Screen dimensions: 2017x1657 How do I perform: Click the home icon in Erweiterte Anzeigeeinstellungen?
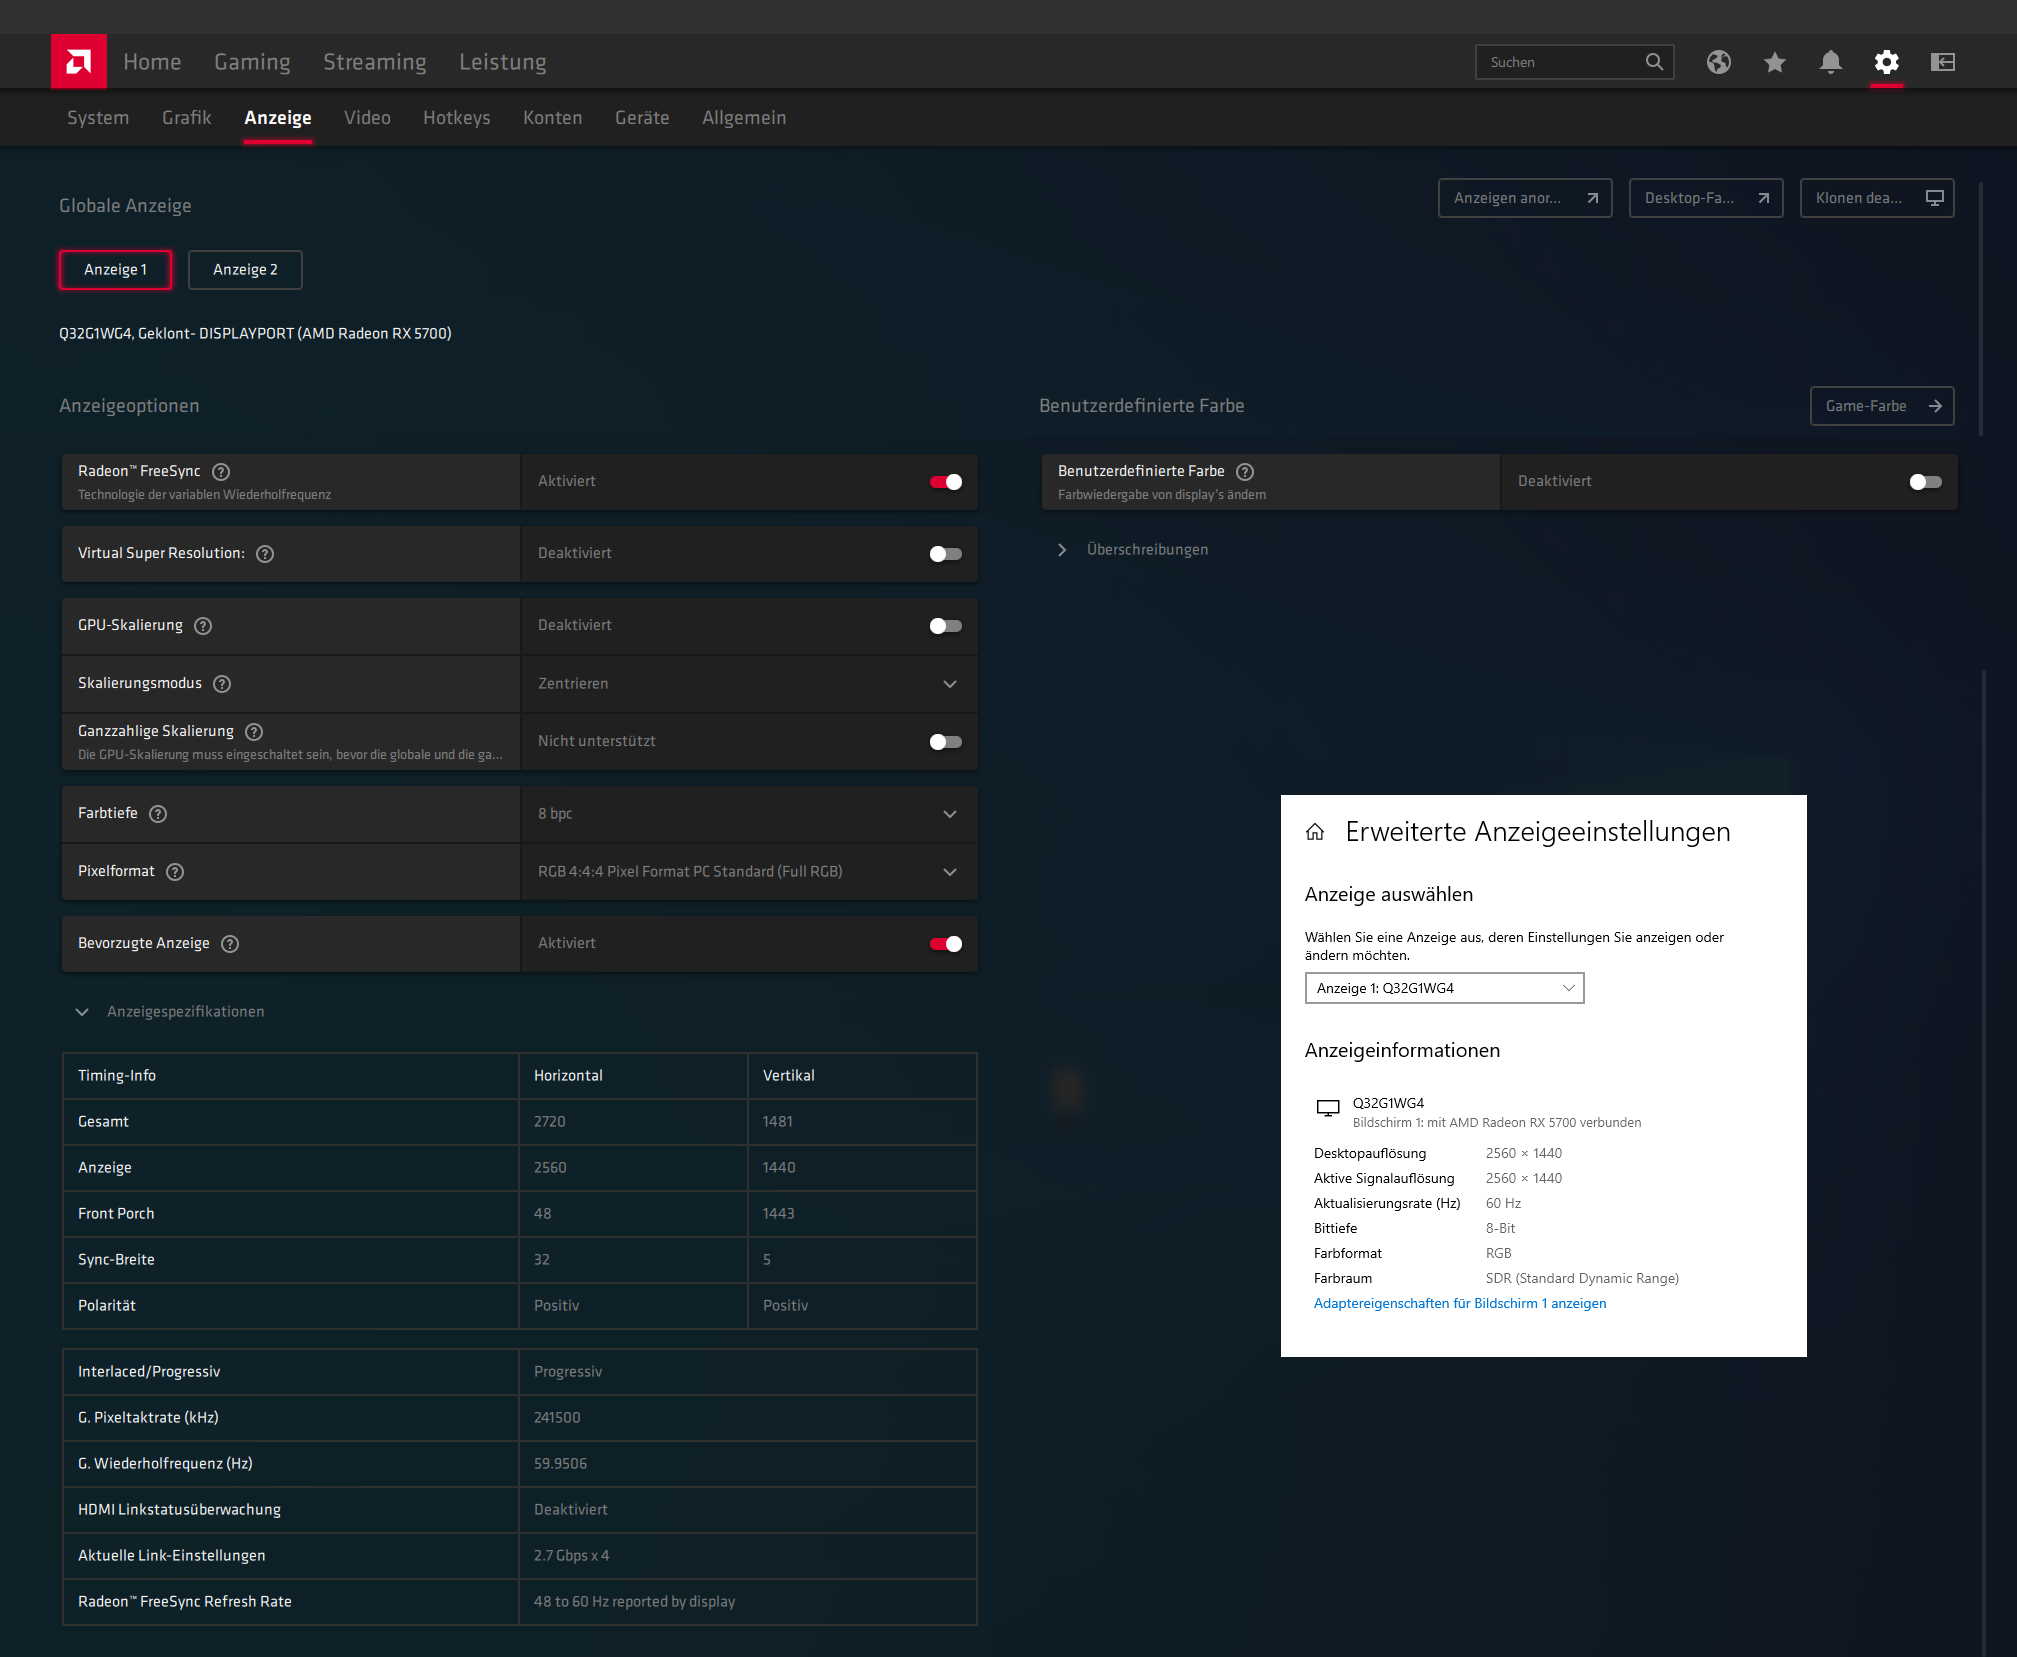pyautogui.click(x=1315, y=832)
